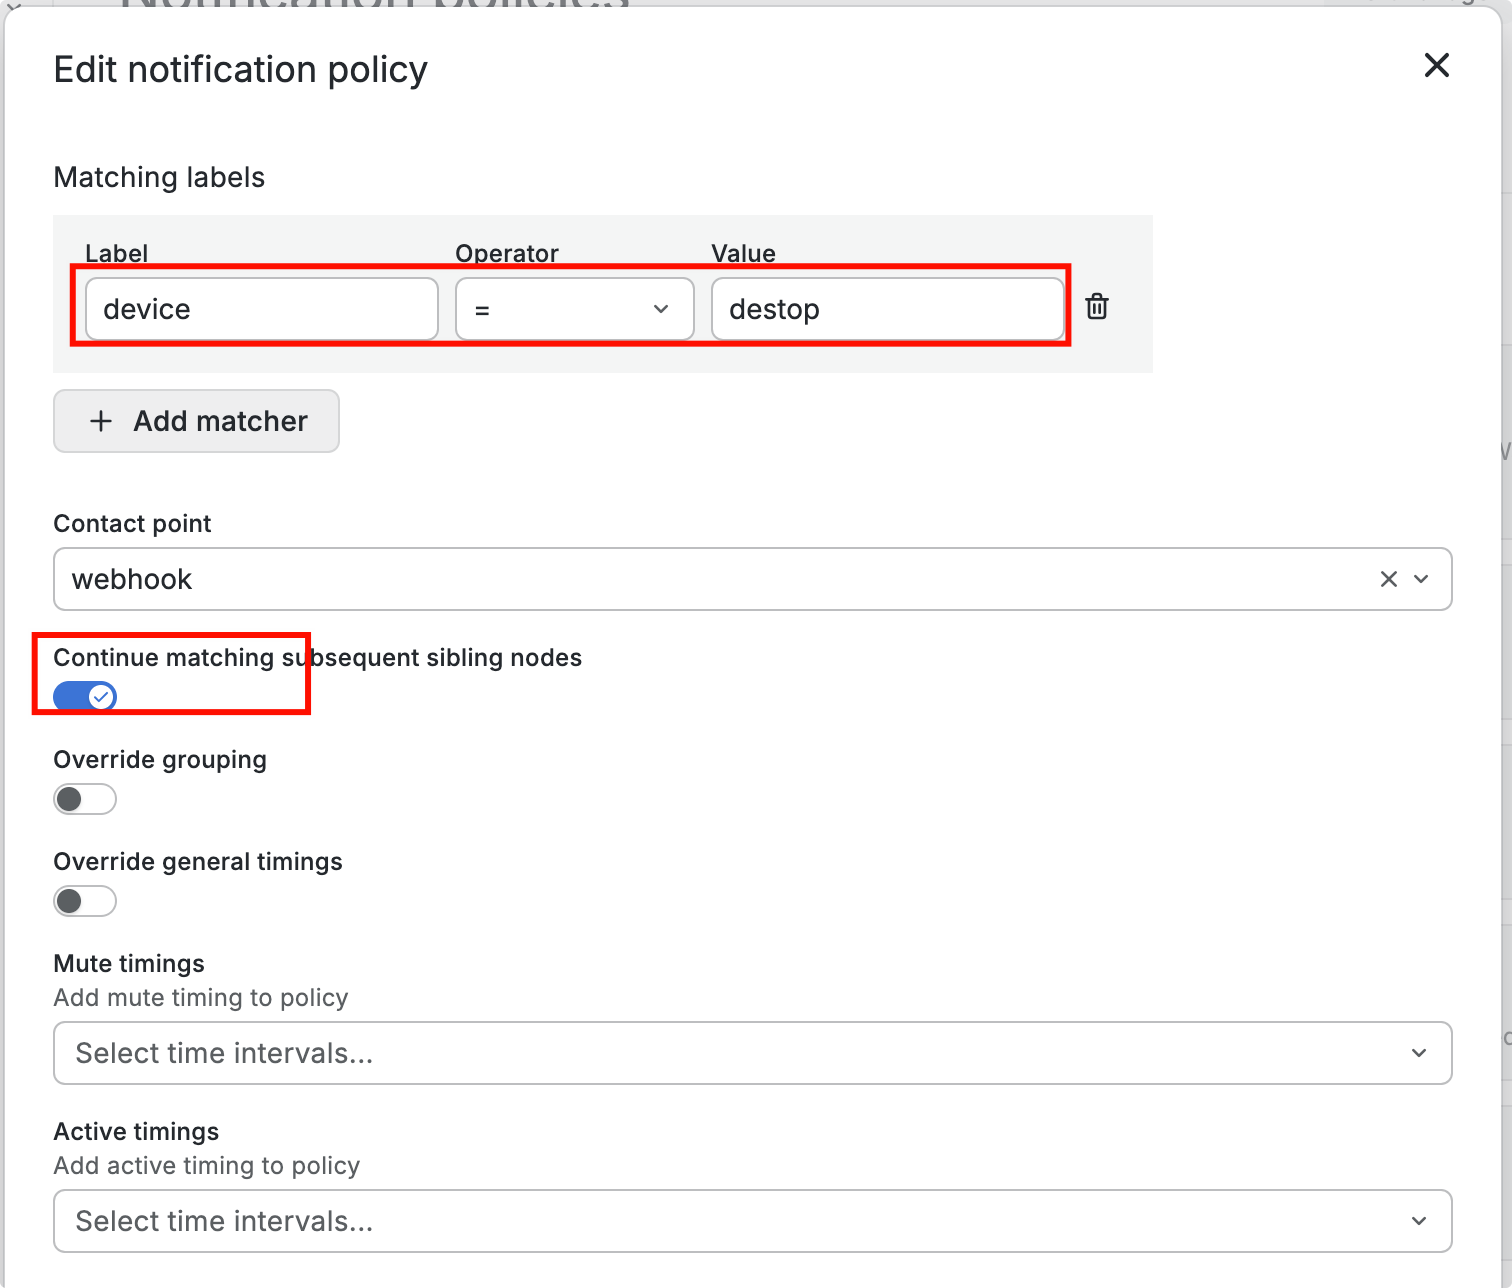1512x1288 pixels.
Task: Turn on Override general timings switch
Action: click(x=85, y=901)
